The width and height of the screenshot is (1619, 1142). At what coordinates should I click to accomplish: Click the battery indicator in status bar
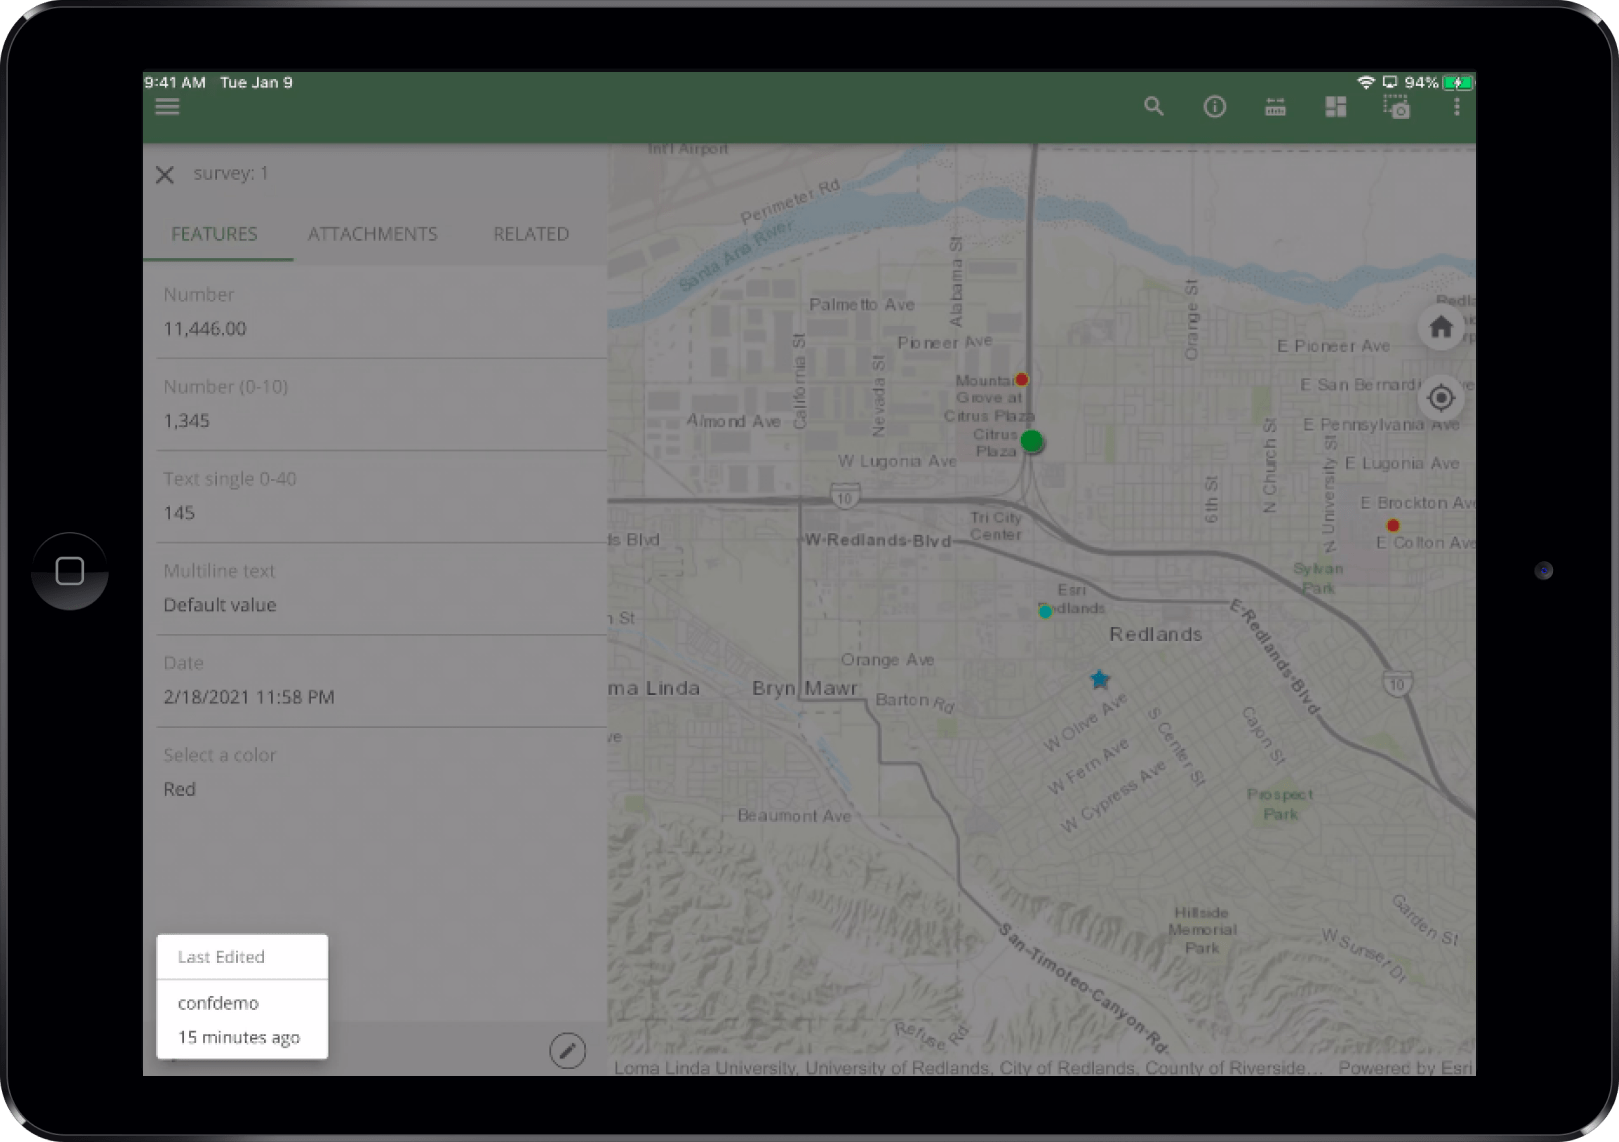tap(1457, 82)
